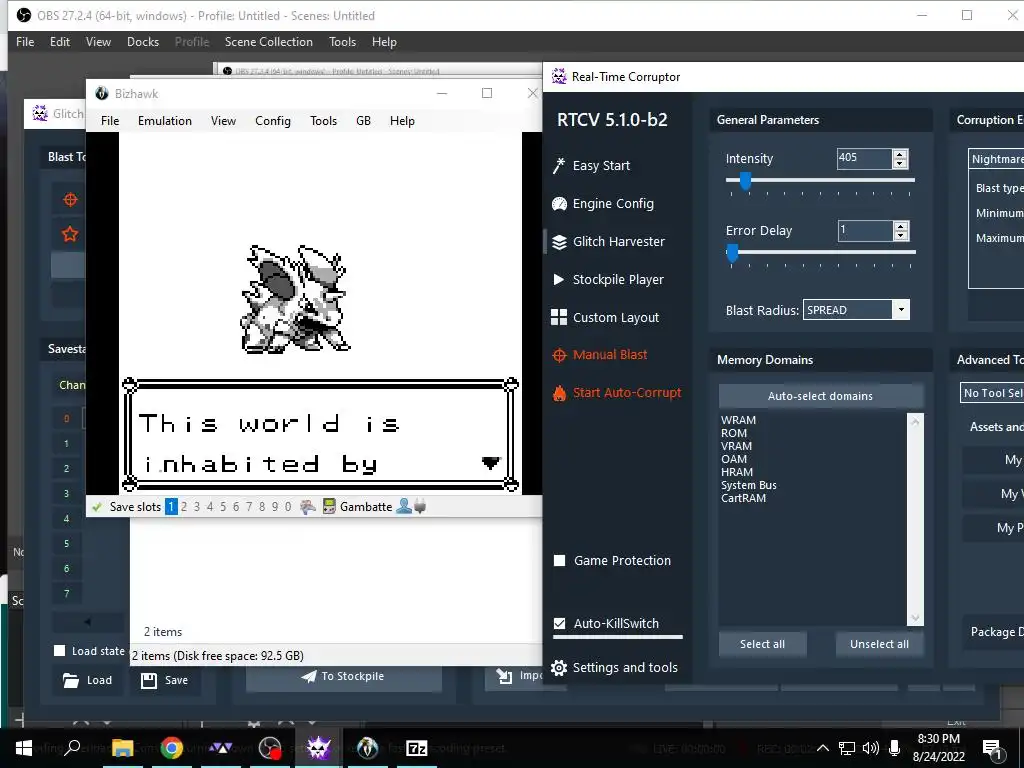The width and height of the screenshot is (1024, 768).
Task: Open Chrome from taskbar
Action: (172, 748)
